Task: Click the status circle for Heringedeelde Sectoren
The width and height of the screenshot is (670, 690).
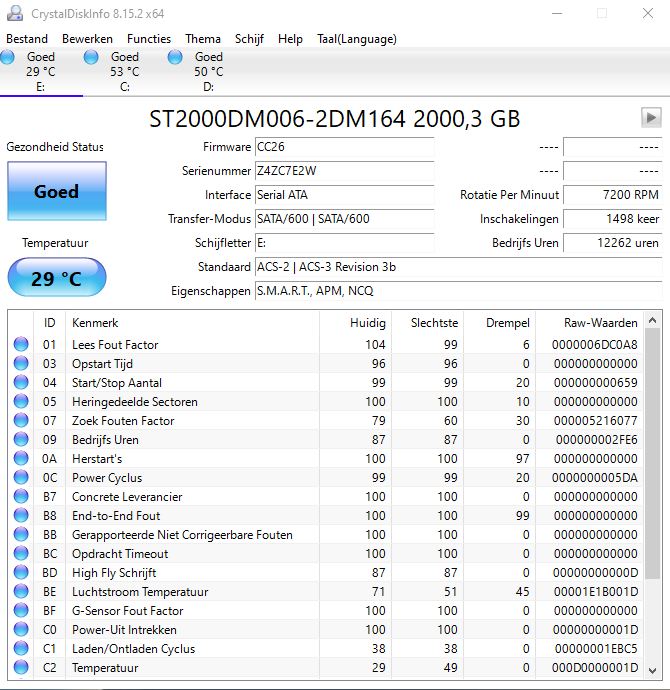Action: point(21,401)
